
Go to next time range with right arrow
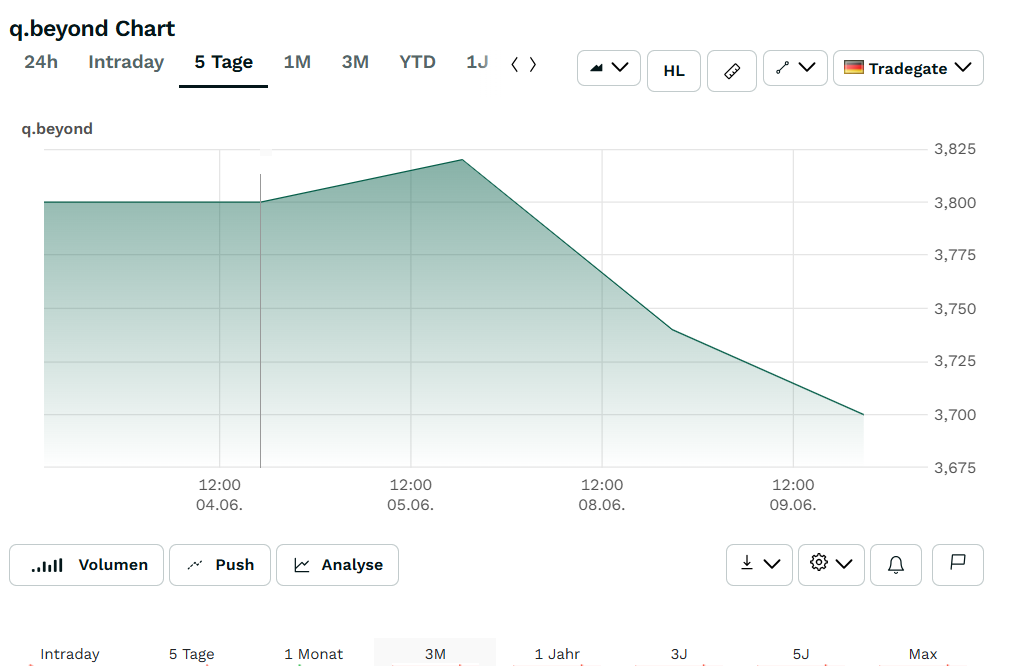[x=533, y=65]
